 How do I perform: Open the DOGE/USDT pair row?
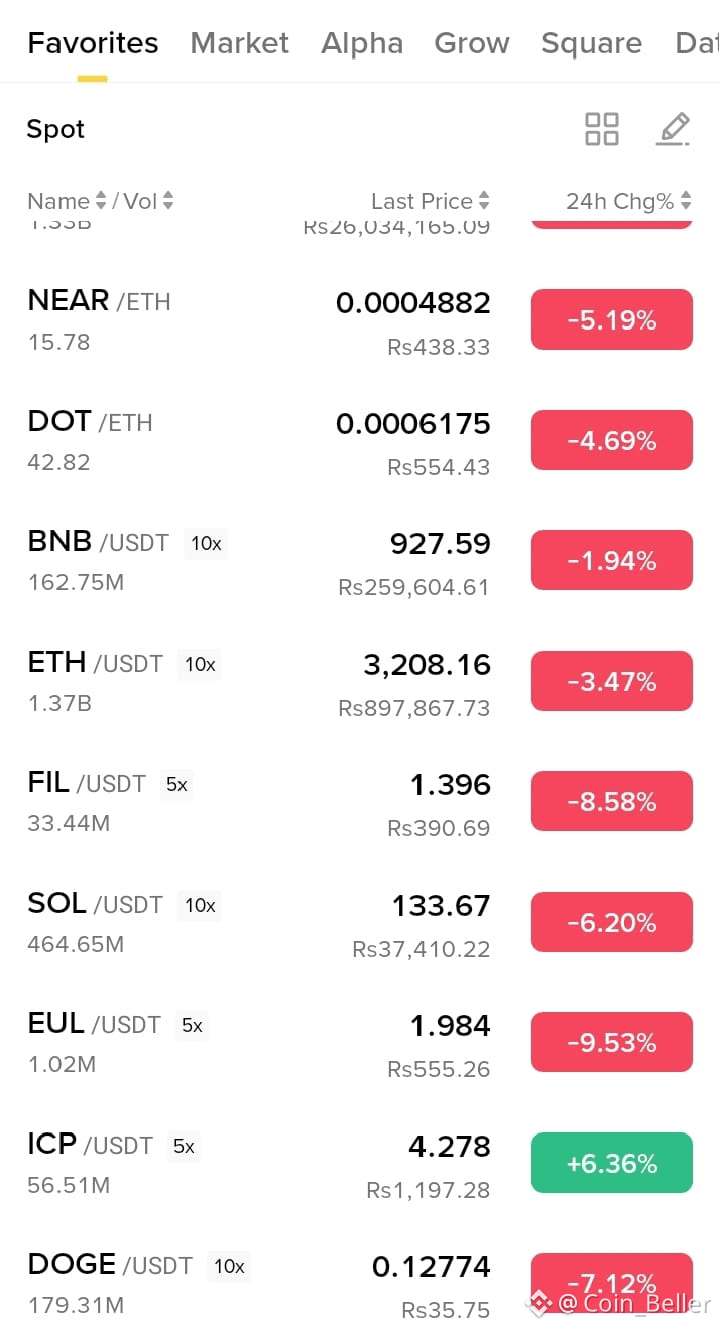359,1284
